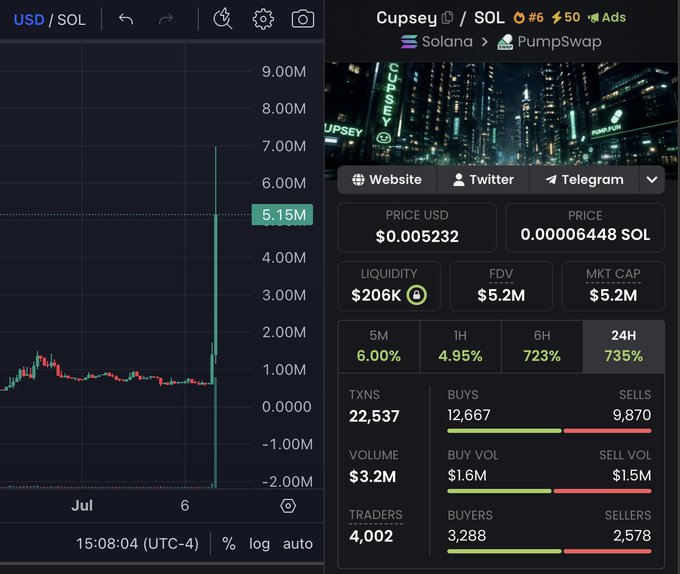
Task: Click the PRICE USD $0.005232 box
Action: coord(417,227)
